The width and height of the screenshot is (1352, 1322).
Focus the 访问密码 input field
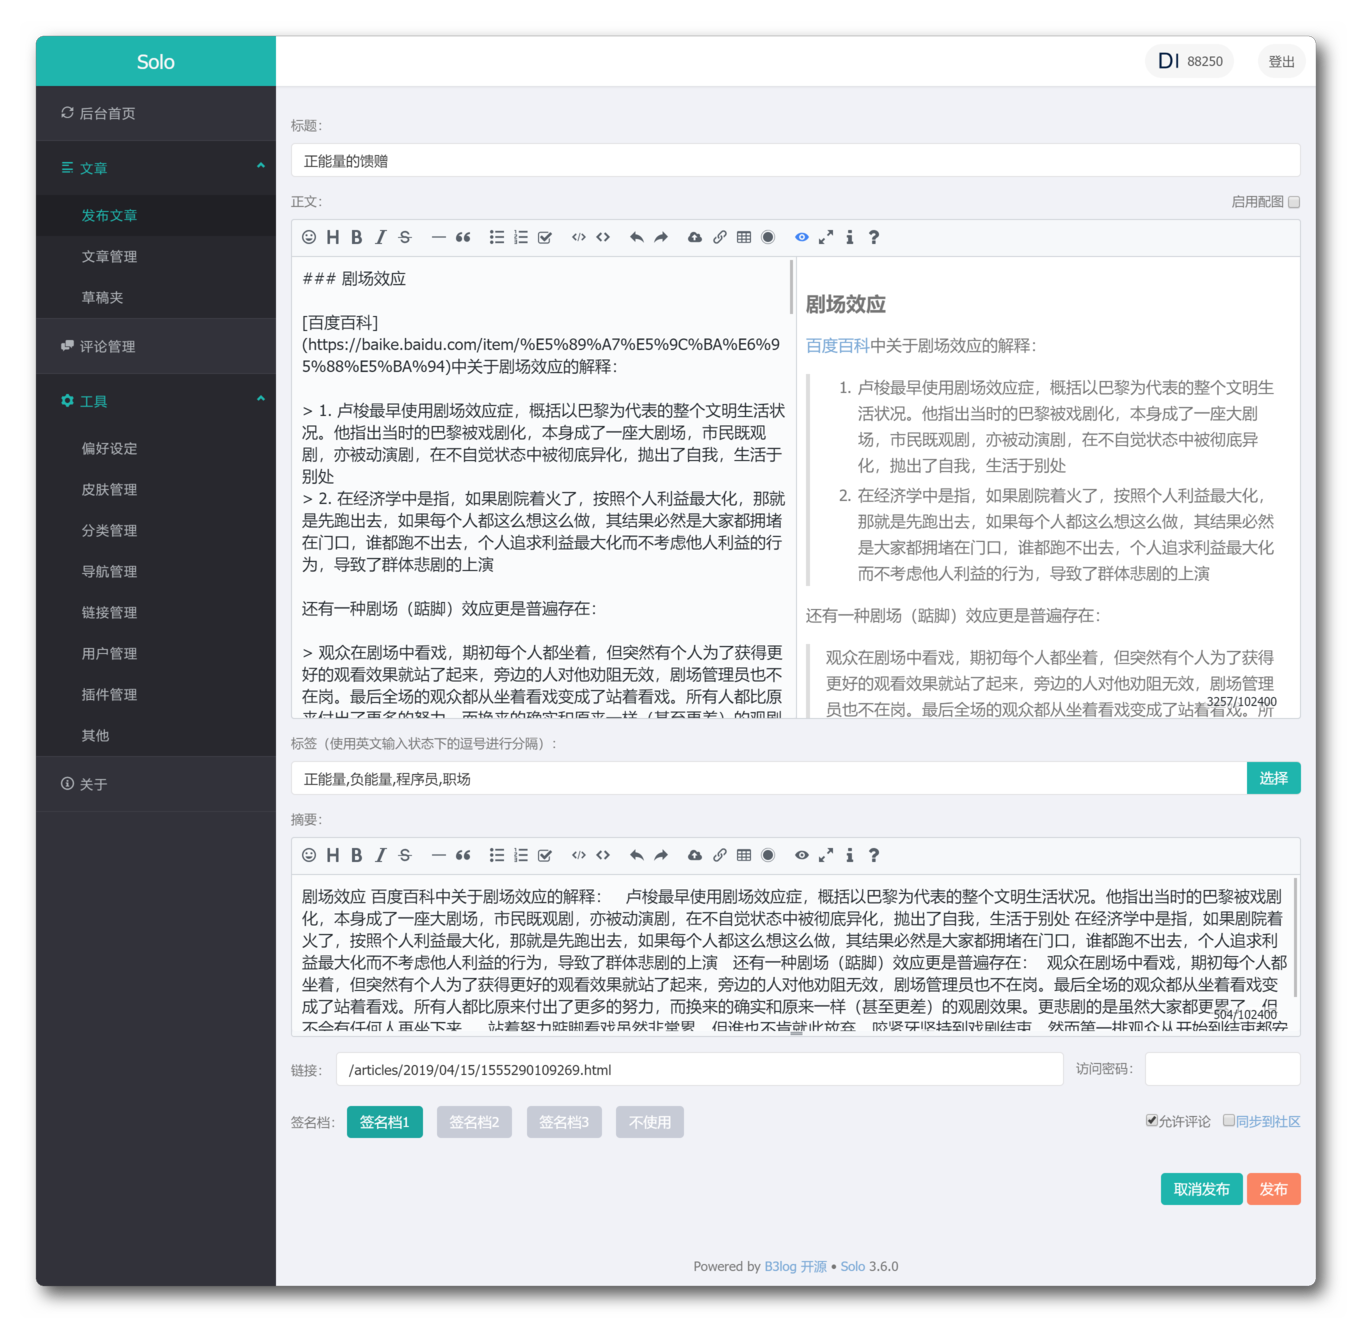coord(1222,1069)
